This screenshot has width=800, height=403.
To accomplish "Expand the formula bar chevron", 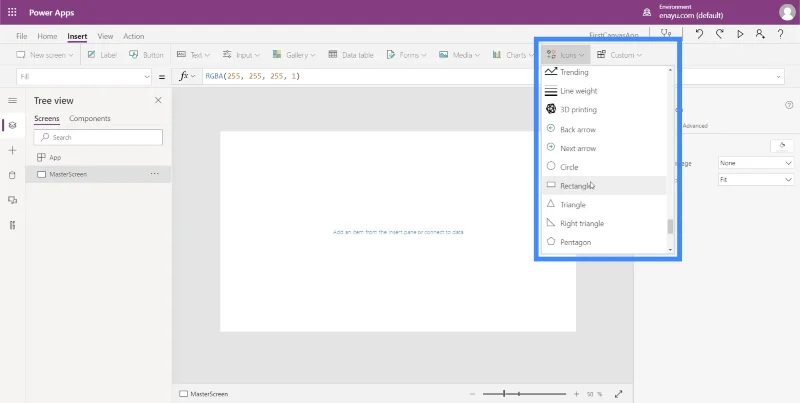I will click(779, 77).
